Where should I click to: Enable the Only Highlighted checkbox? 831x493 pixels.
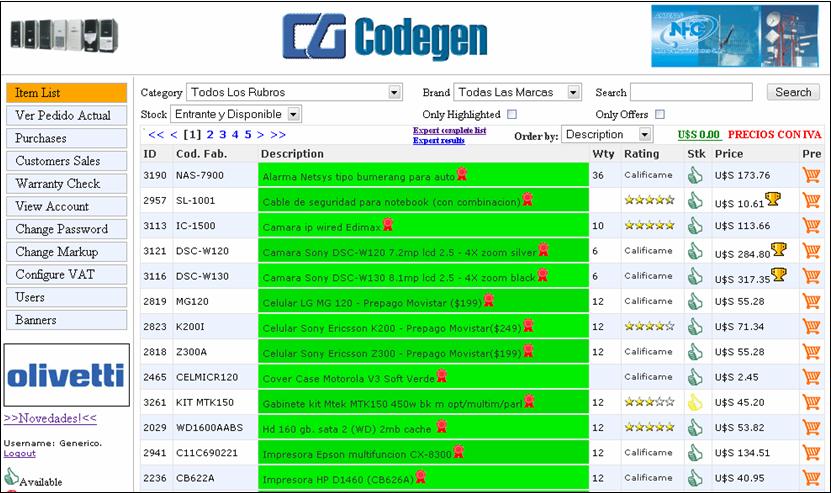coord(511,115)
